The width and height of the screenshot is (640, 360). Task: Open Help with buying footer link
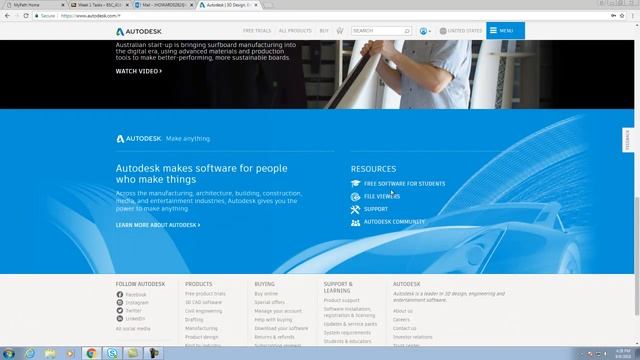coord(273,320)
